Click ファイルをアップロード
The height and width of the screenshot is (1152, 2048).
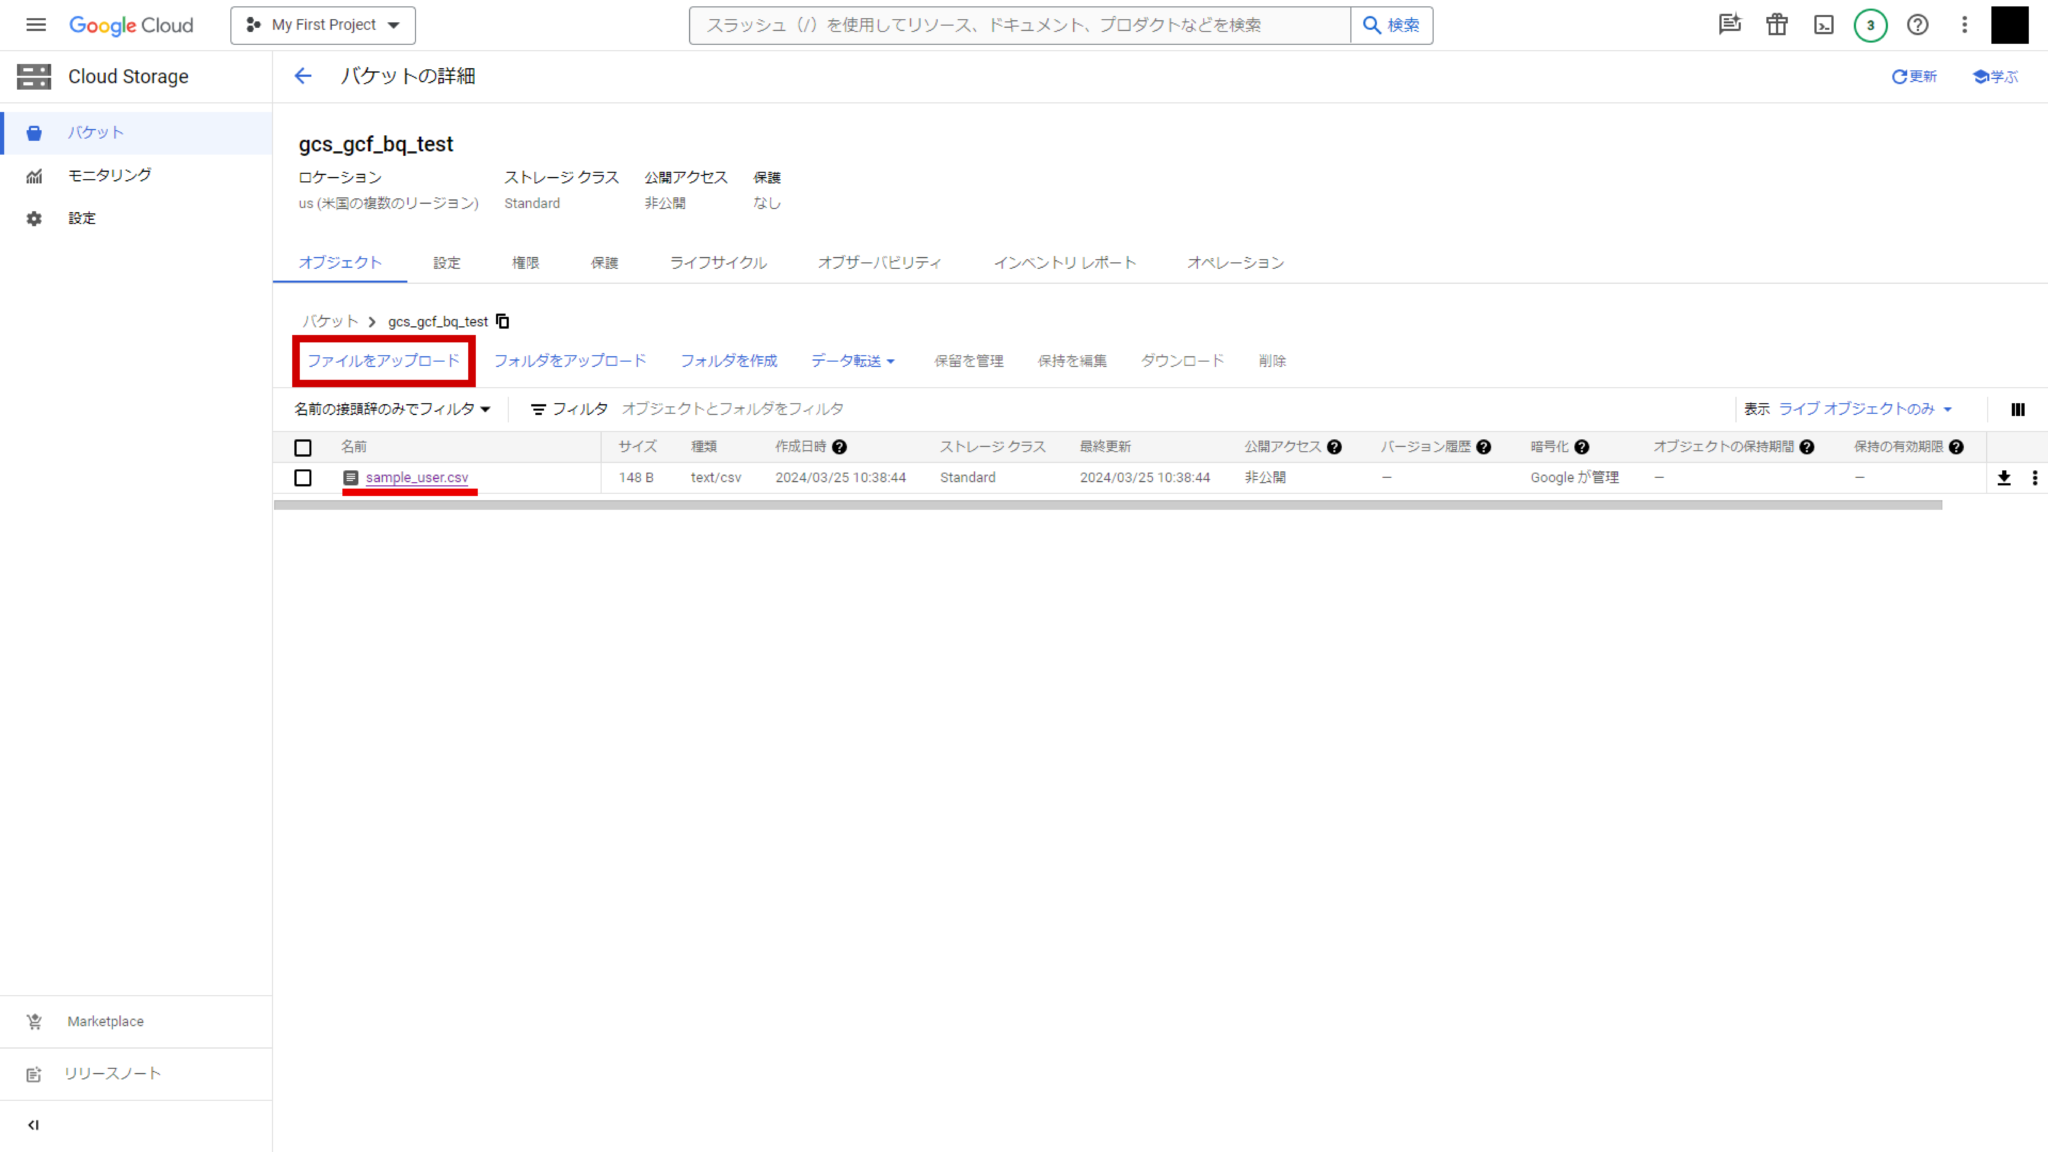[383, 361]
